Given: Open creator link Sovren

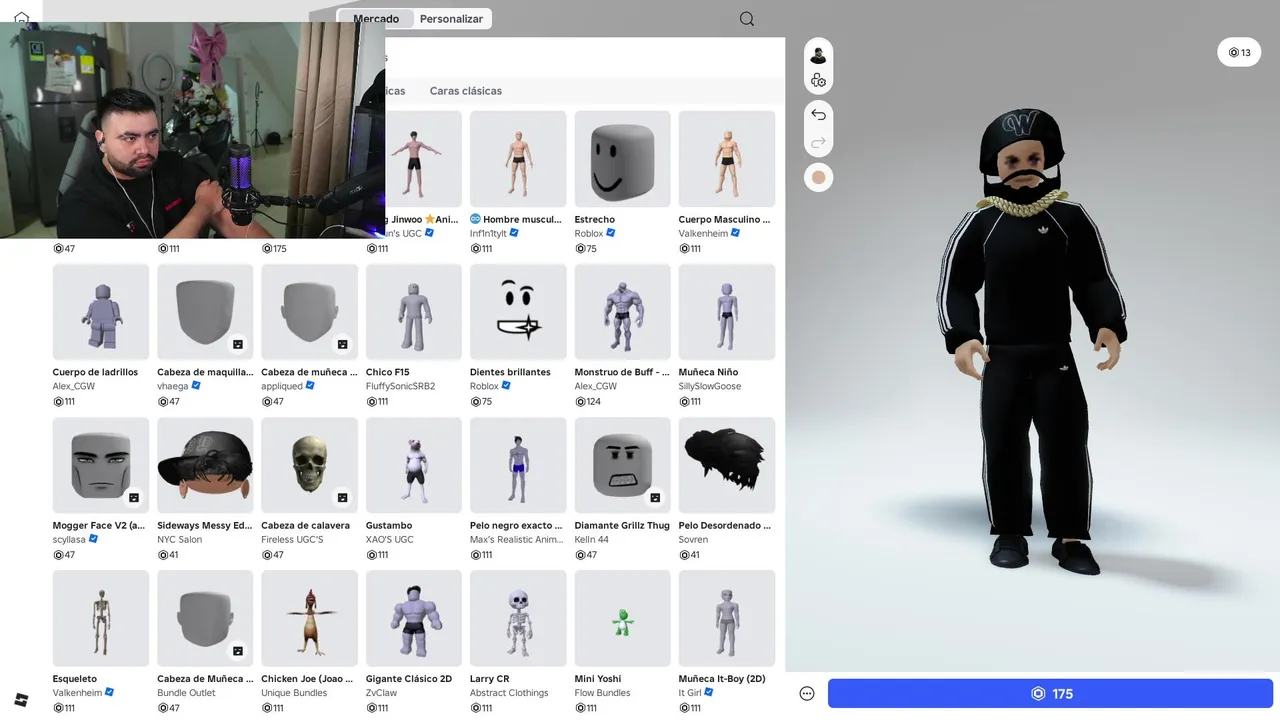Looking at the screenshot, I should (x=693, y=539).
